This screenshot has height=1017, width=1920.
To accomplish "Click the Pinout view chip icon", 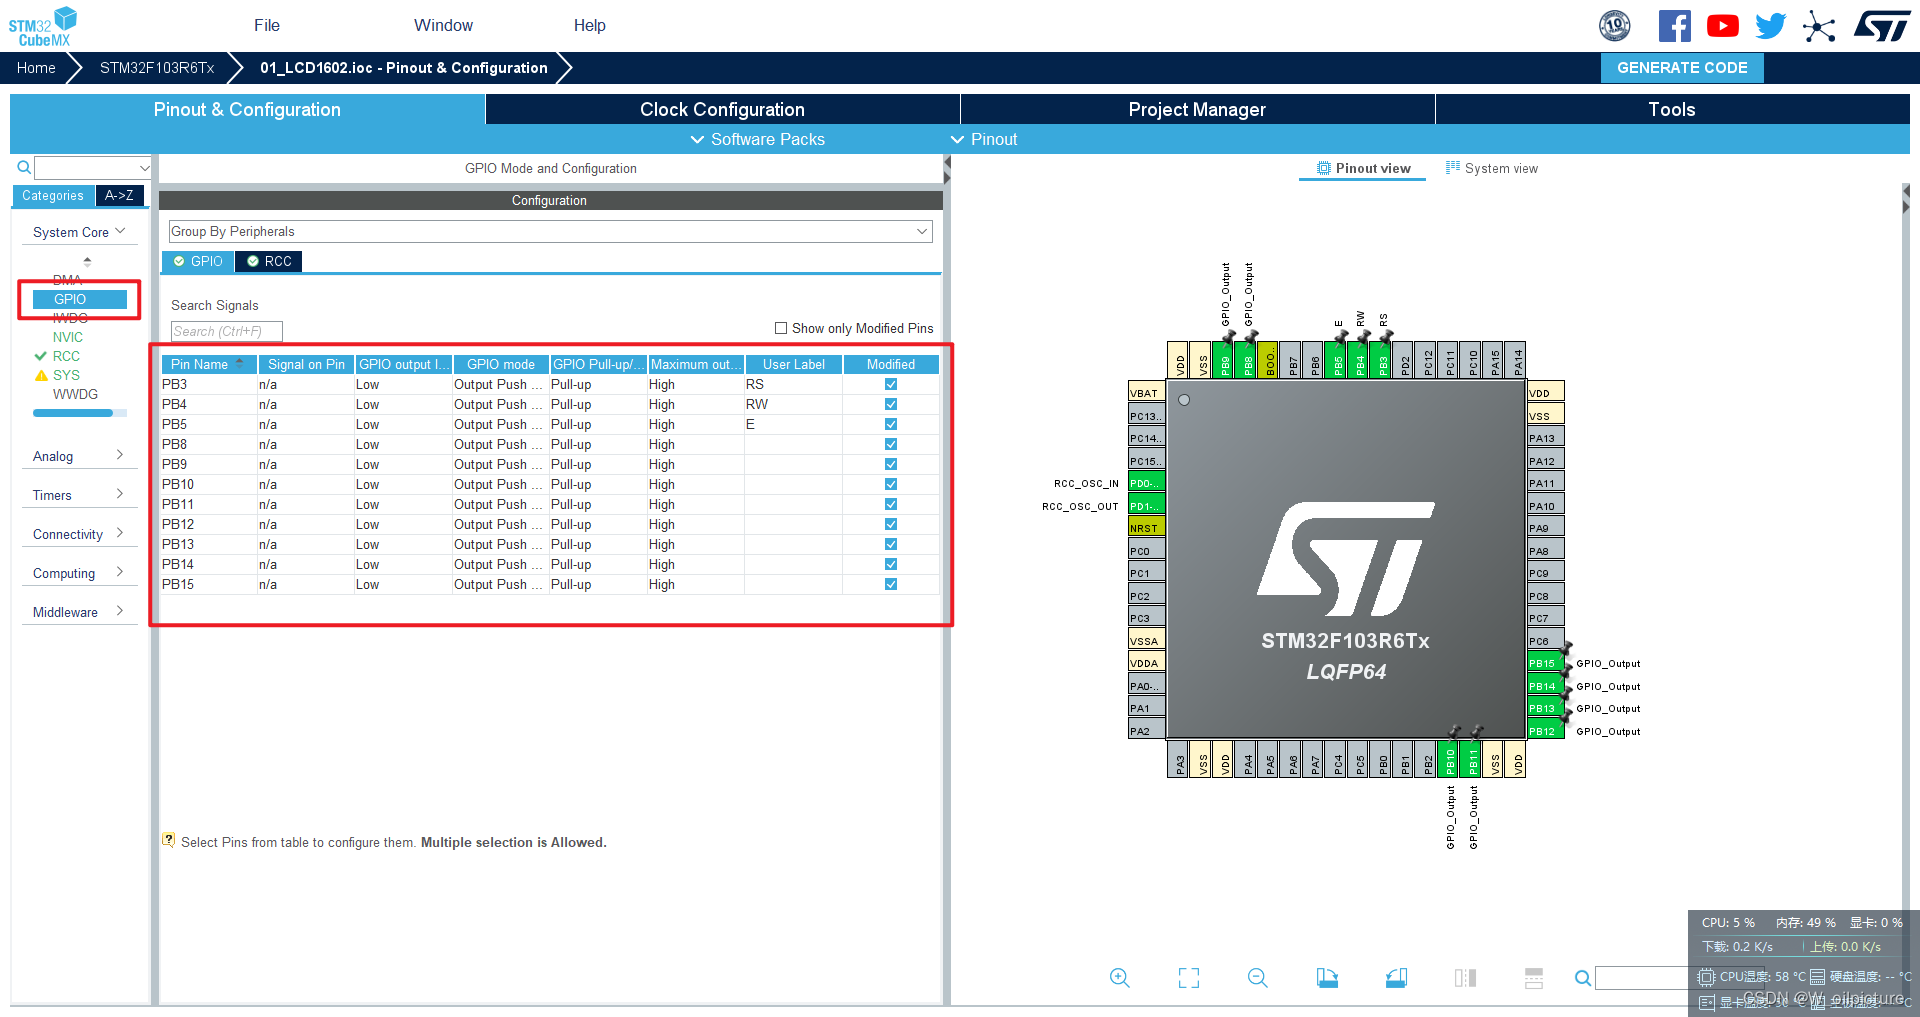I will pyautogui.click(x=1324, y=168).
